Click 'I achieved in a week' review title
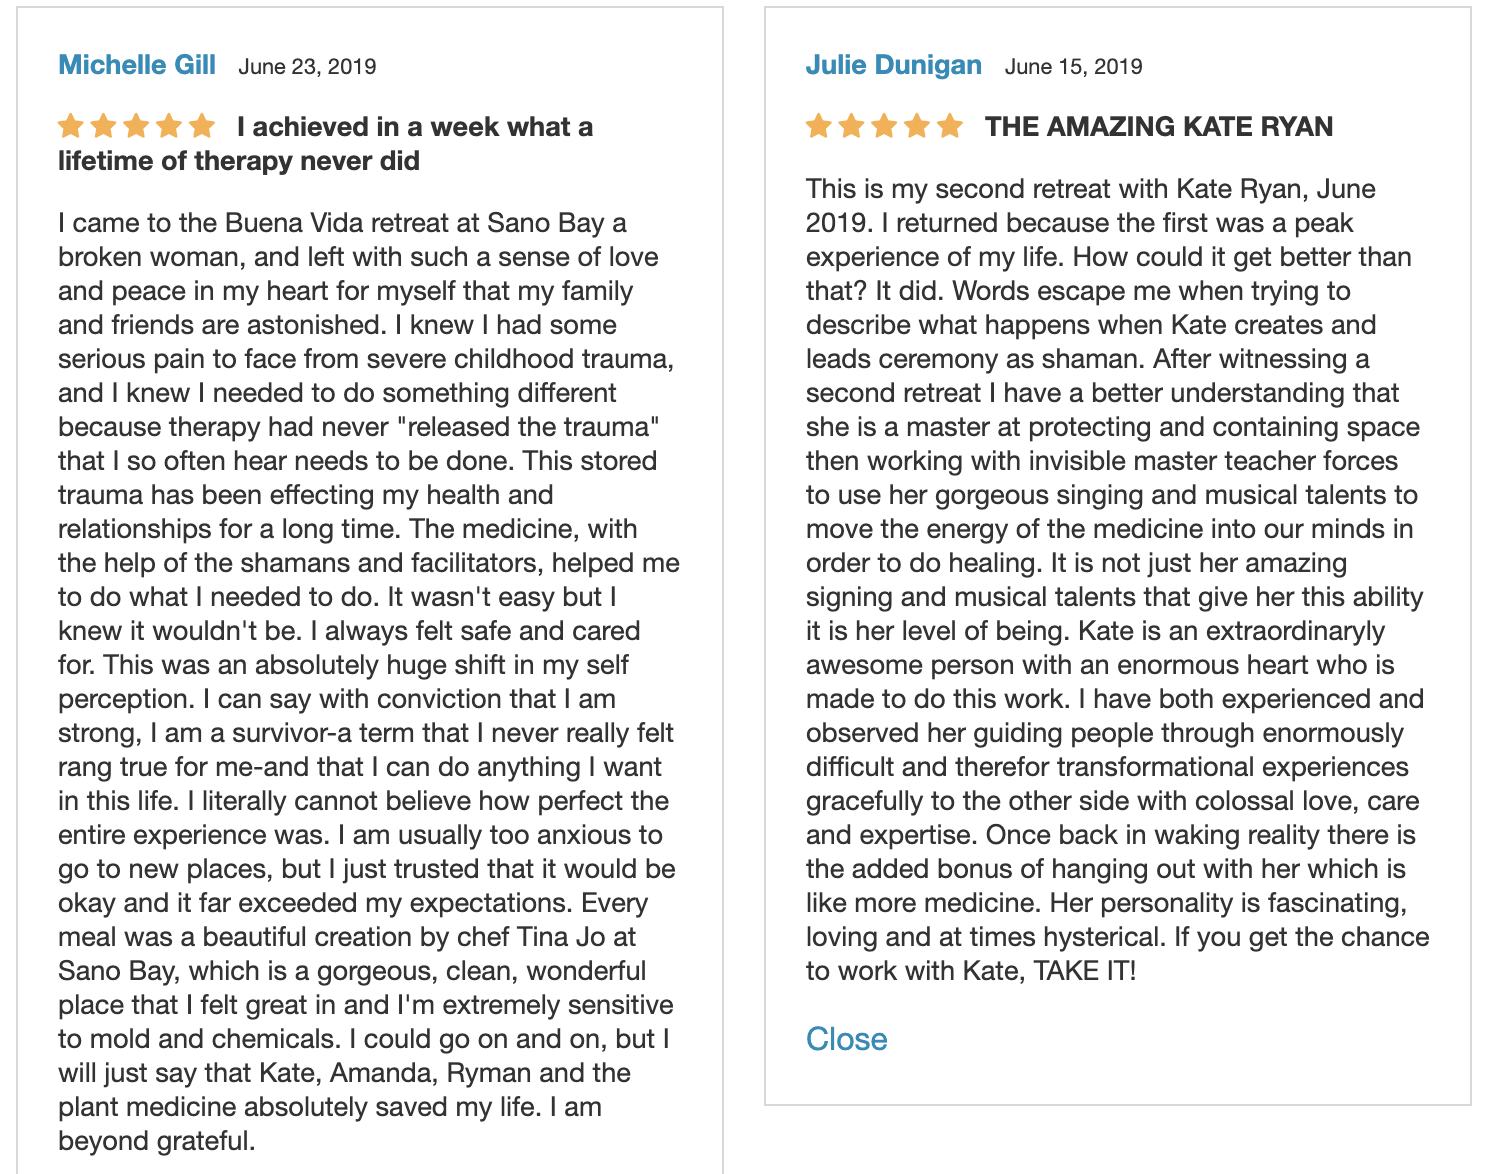 [x=325, y=144]
